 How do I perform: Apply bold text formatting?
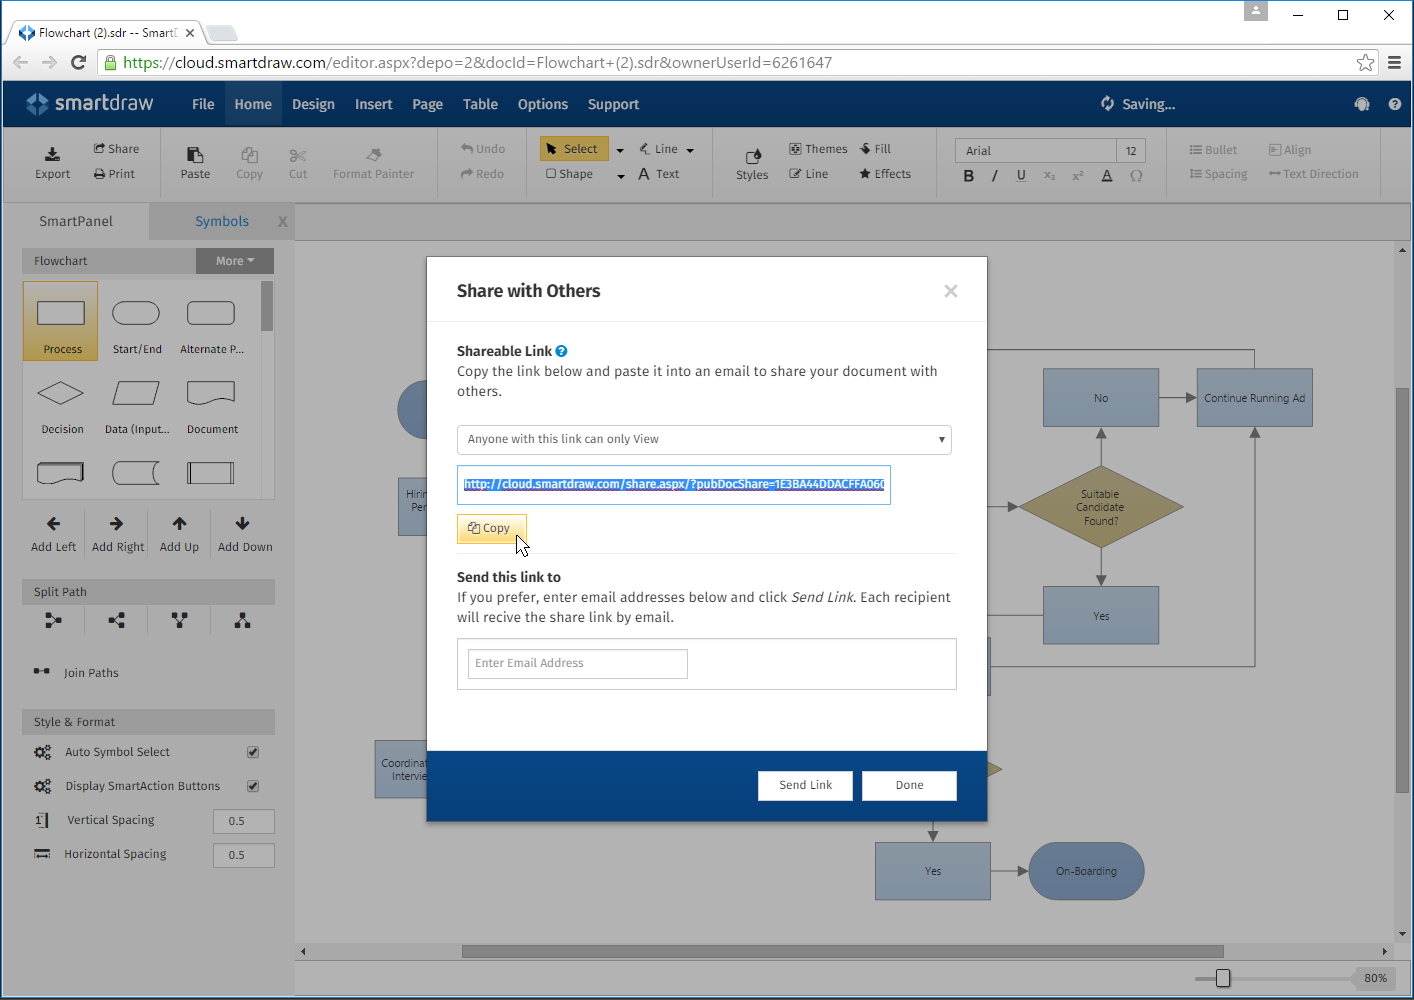click(968, 174)
